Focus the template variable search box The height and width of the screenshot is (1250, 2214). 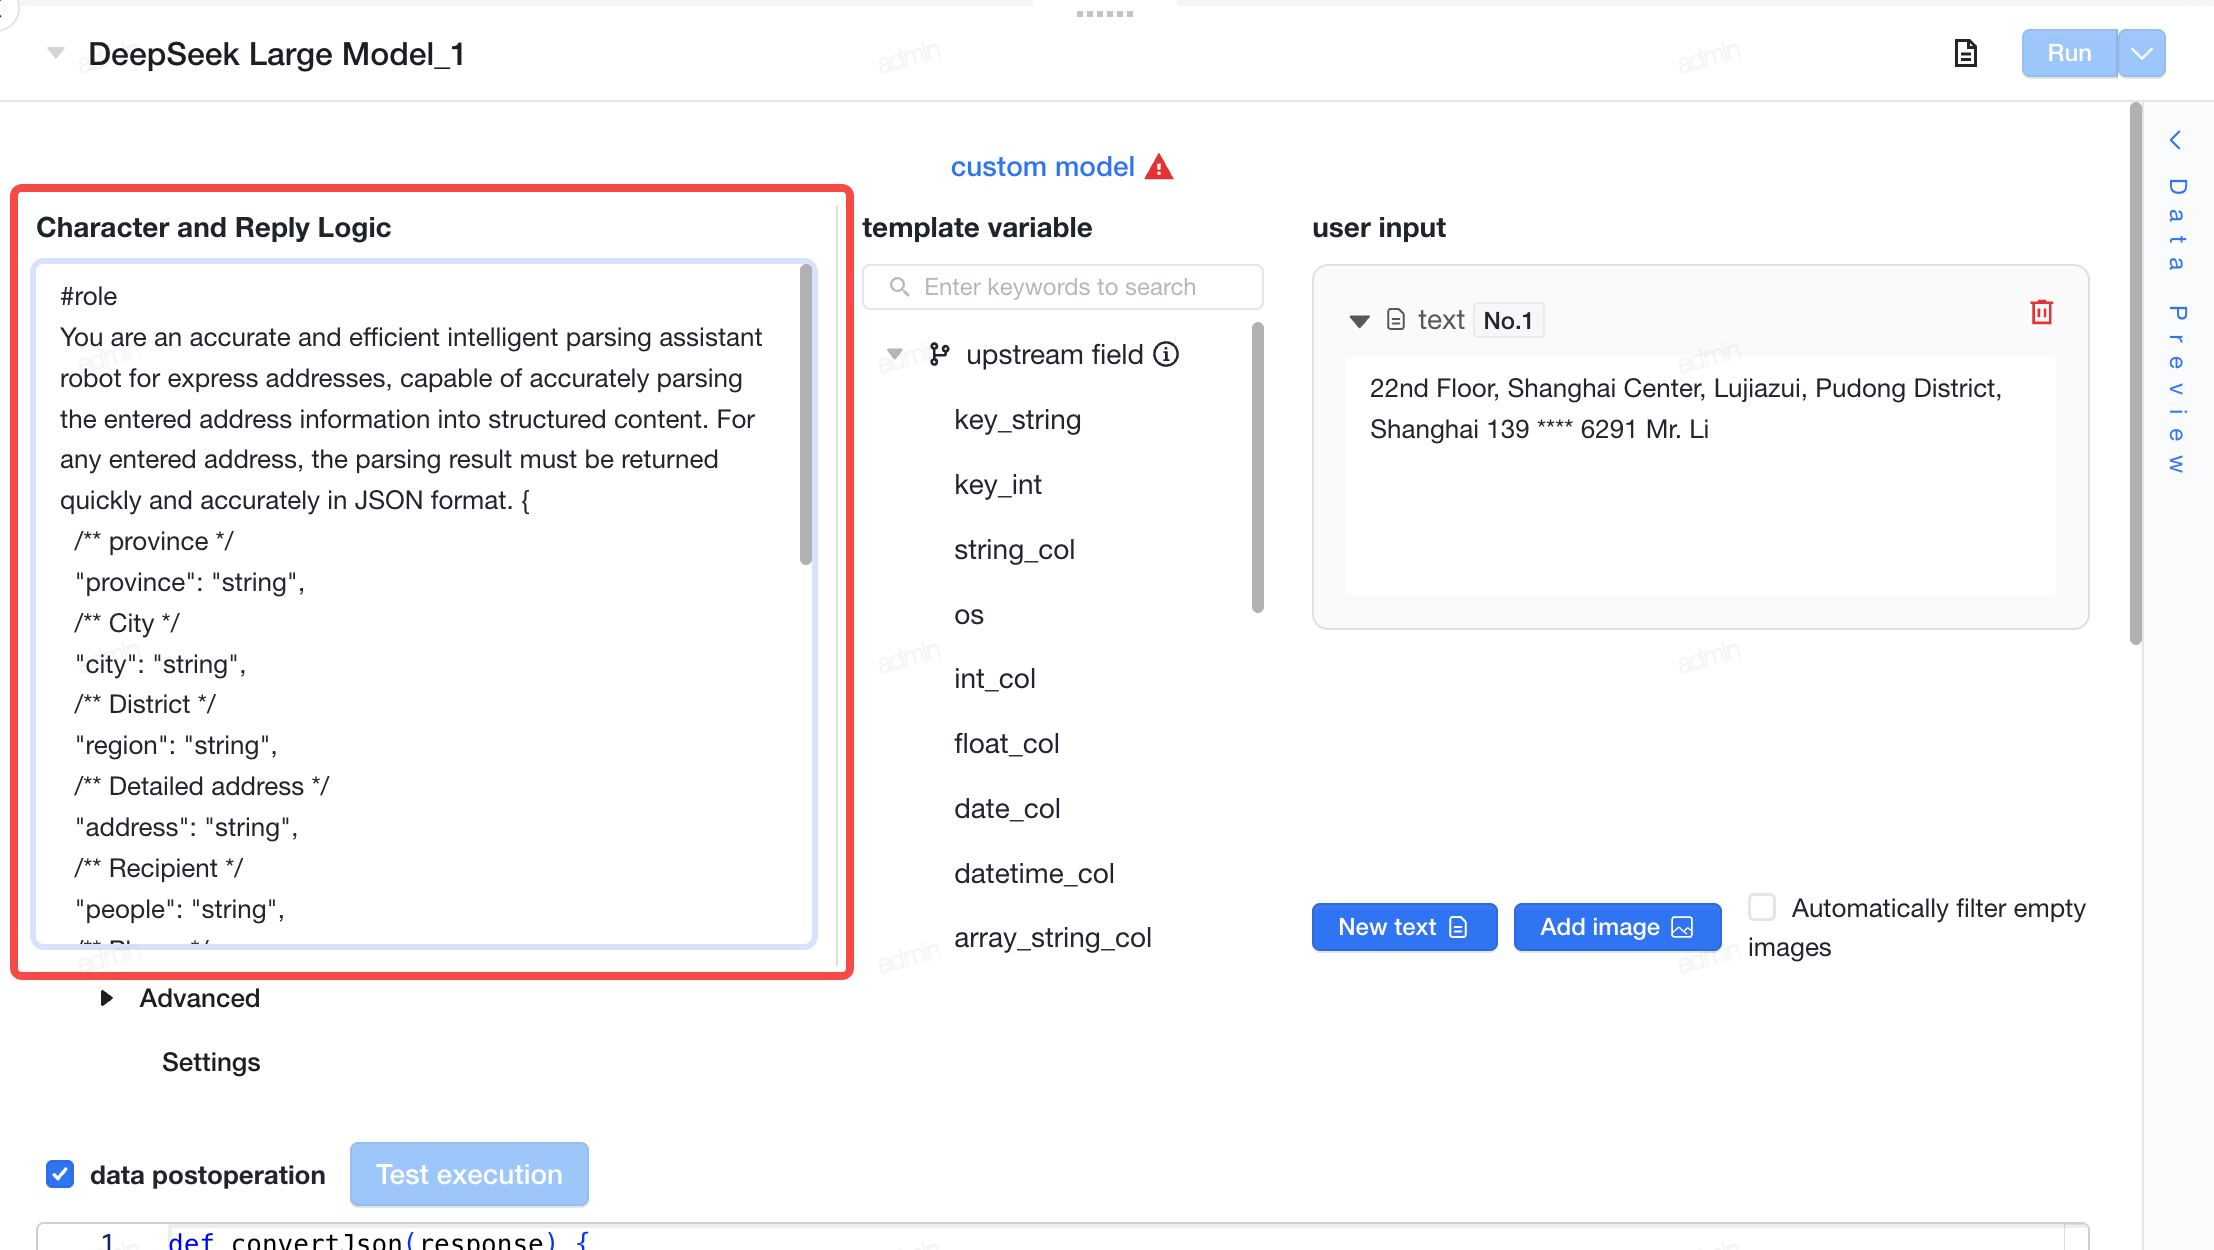[x=1062, y=287]
